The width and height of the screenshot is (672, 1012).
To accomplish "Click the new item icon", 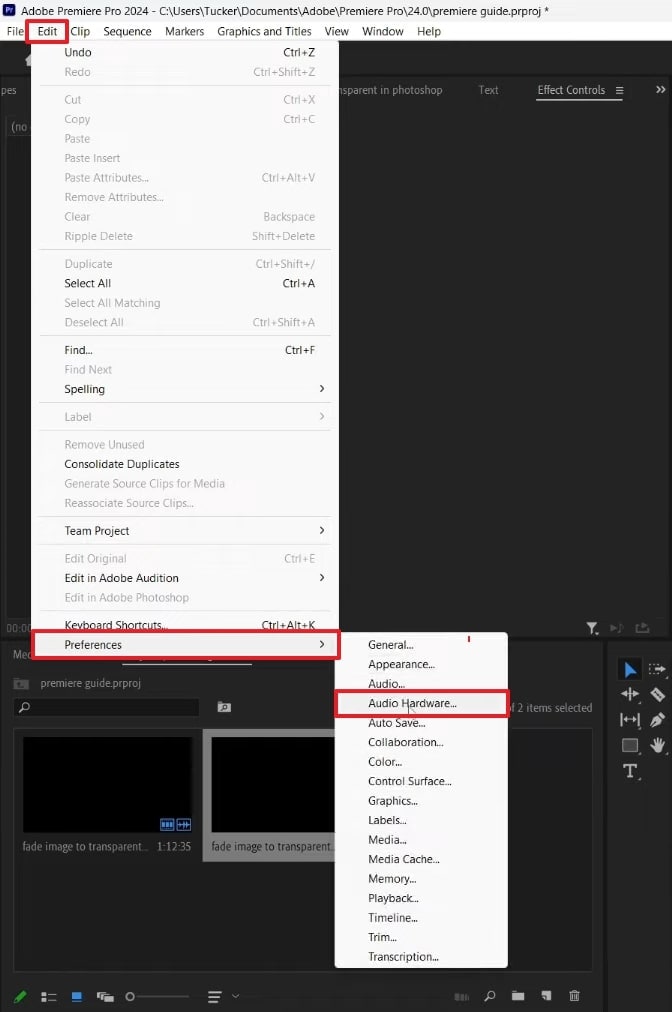I will [546, 996].
